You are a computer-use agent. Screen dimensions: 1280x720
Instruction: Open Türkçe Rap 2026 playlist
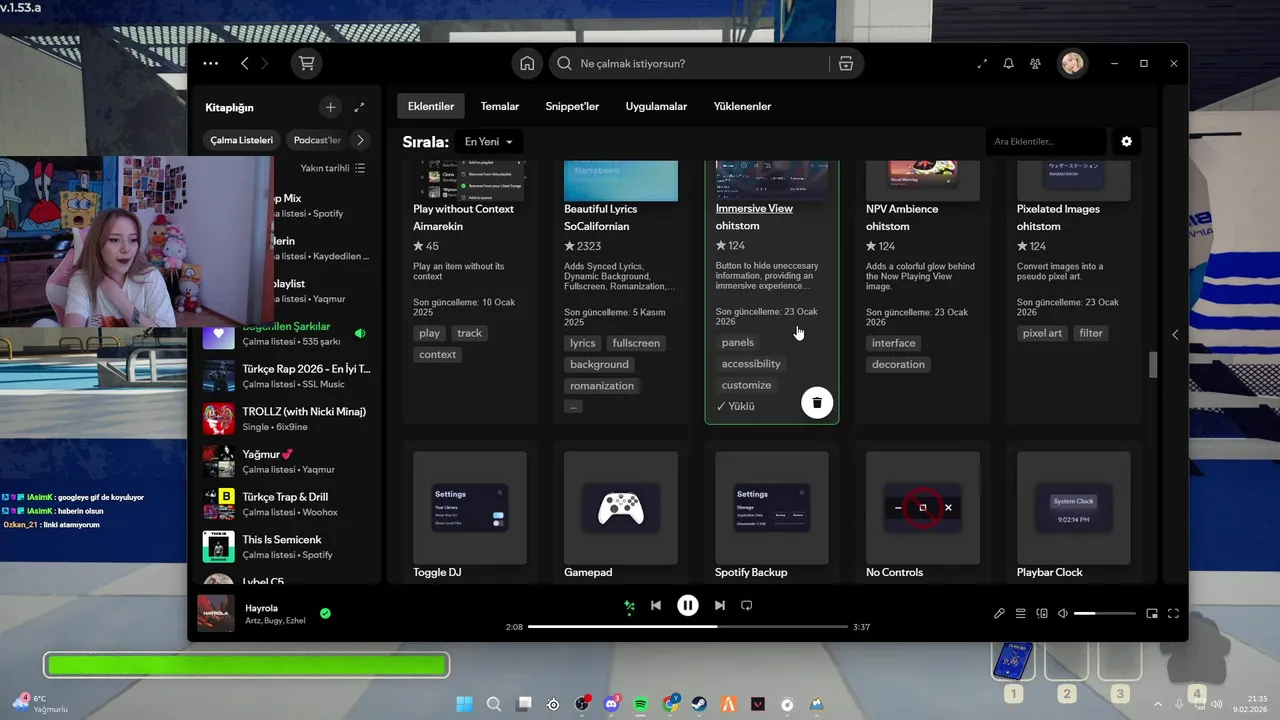coord(288,376)
